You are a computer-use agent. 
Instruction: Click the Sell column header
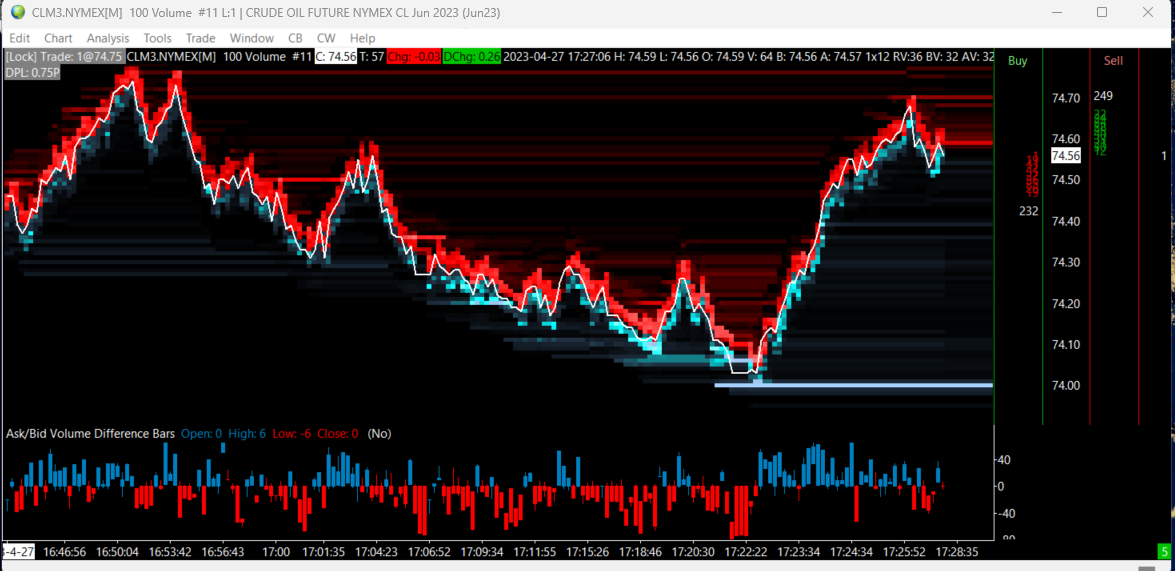pos(1113,61)
